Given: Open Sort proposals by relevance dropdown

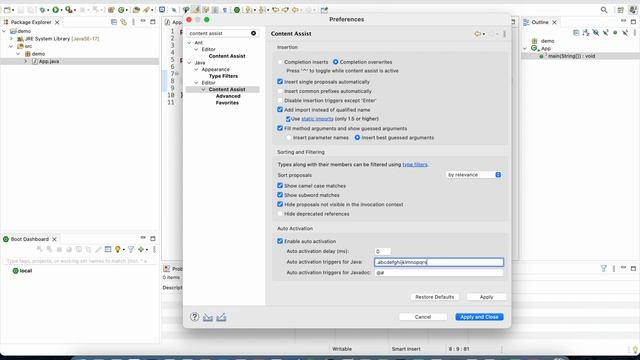Looking at the screenshot, I should tap(473, 175).
